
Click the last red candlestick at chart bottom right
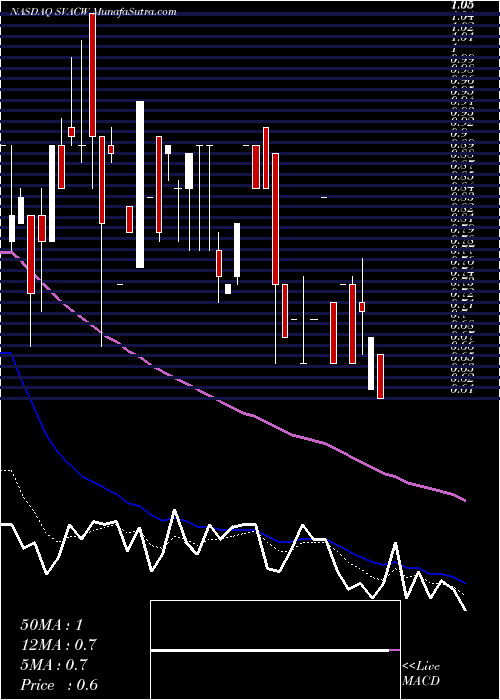click(x=380, y=376)
